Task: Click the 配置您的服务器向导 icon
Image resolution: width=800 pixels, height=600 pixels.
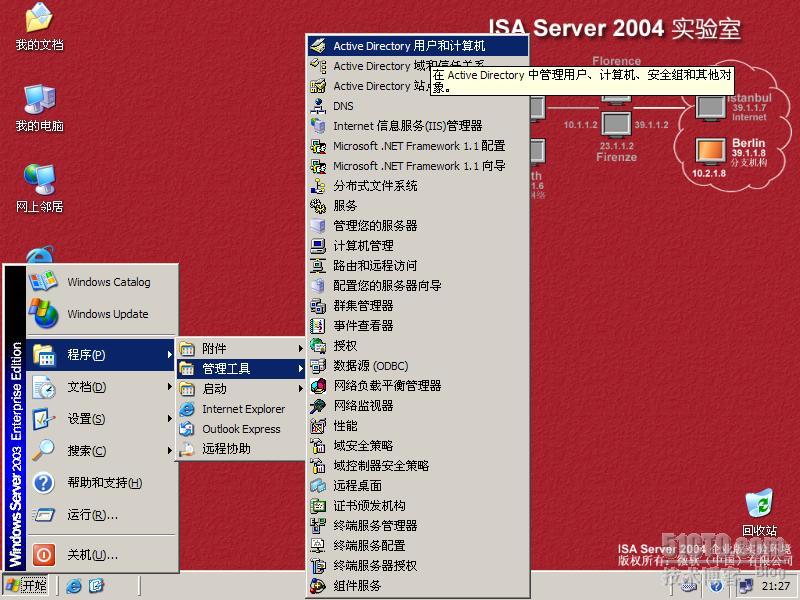Action: (318, 286)
